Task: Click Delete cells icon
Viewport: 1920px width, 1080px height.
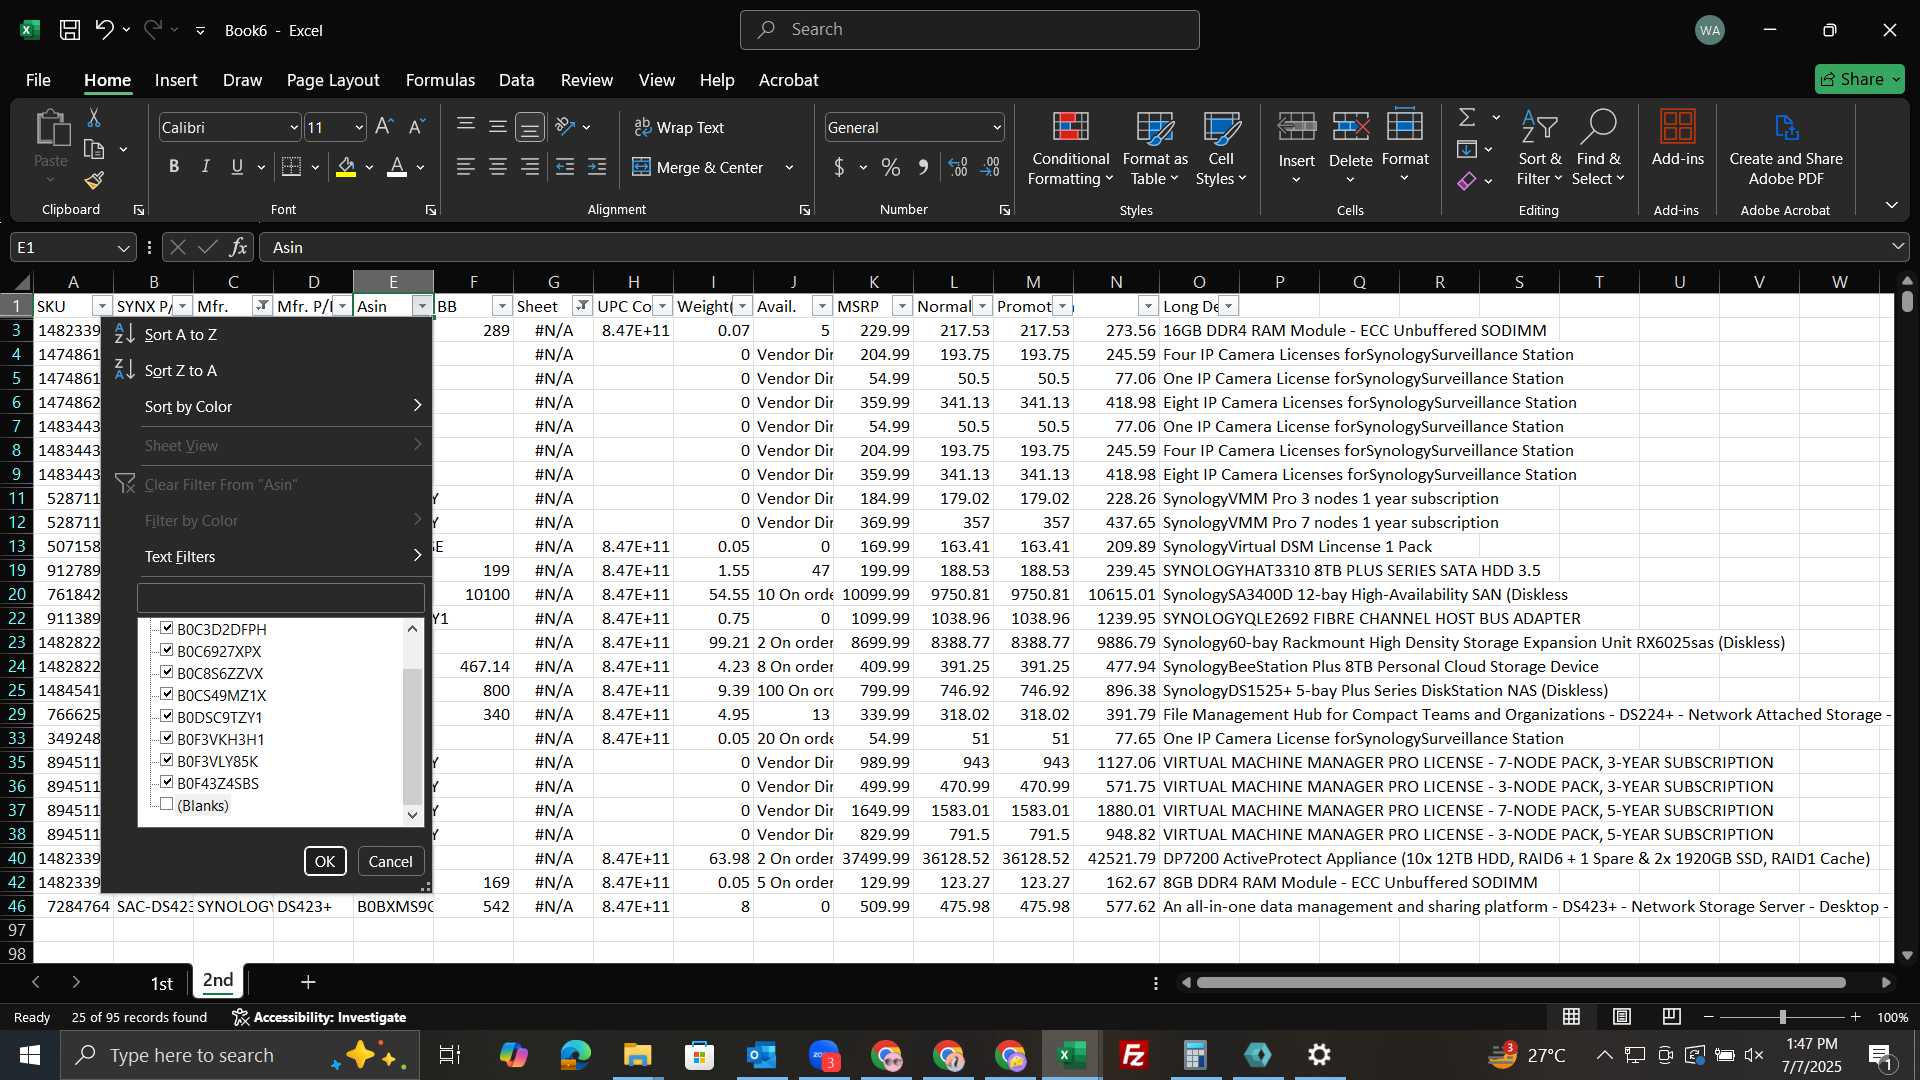Action: [1350, 127]
